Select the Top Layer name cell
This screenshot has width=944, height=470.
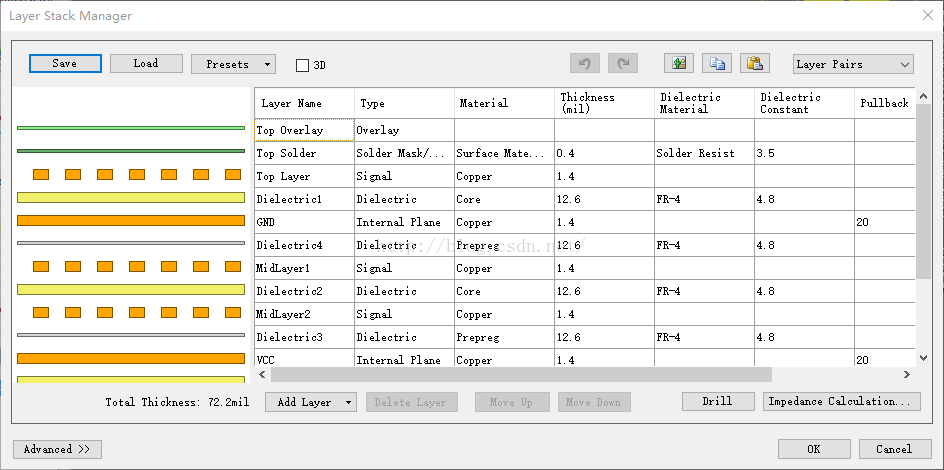click(x=305, y=176)
